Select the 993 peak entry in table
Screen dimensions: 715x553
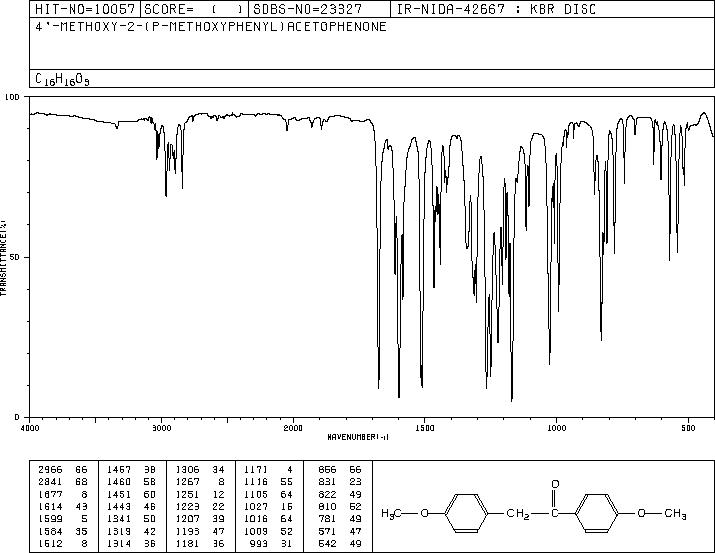point(272,544)
